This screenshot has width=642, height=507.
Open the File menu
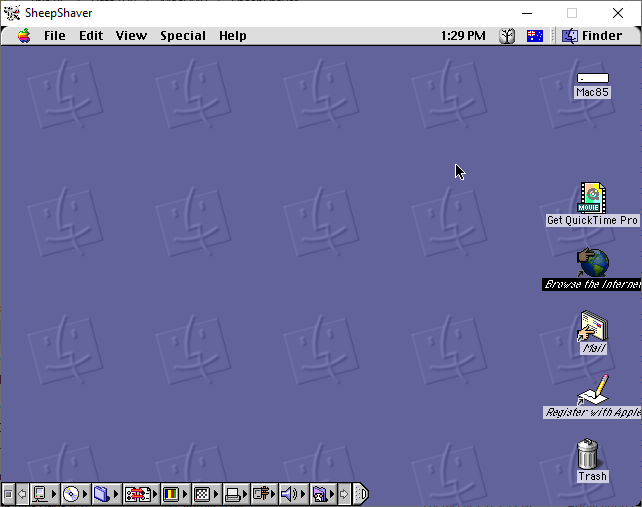pyautogui.click(x=54, y=36)
